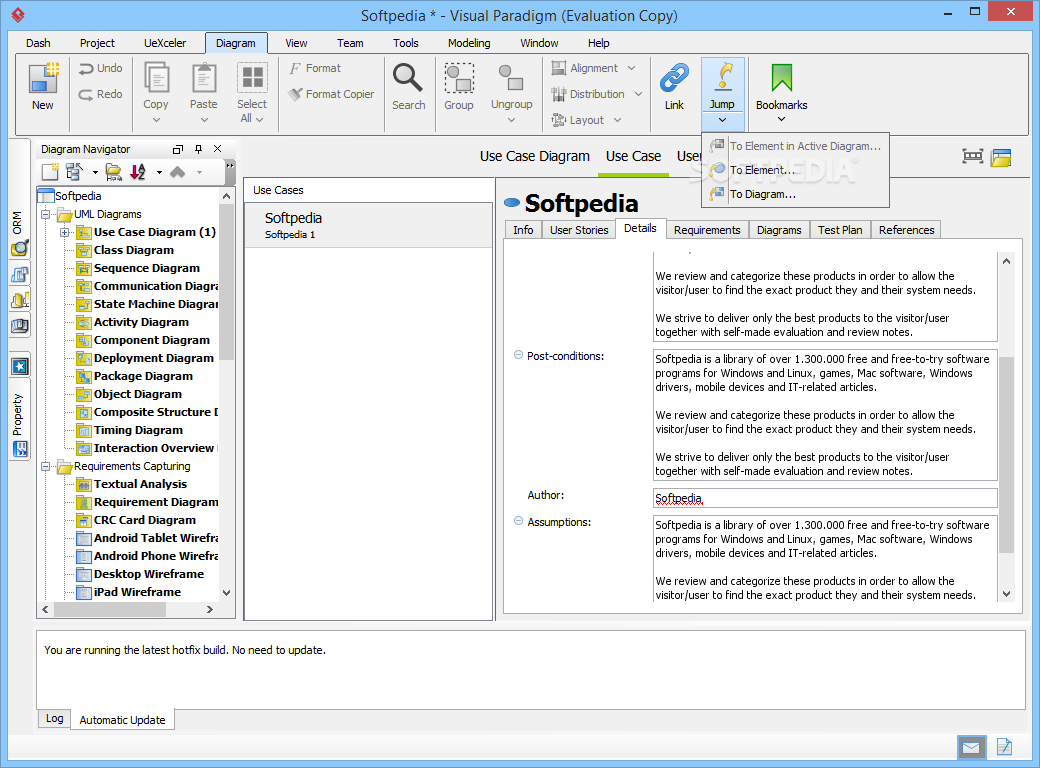Close the Diagram Navigator panel
Viewport: 1040px width, 768px height.
pos(218,149)
